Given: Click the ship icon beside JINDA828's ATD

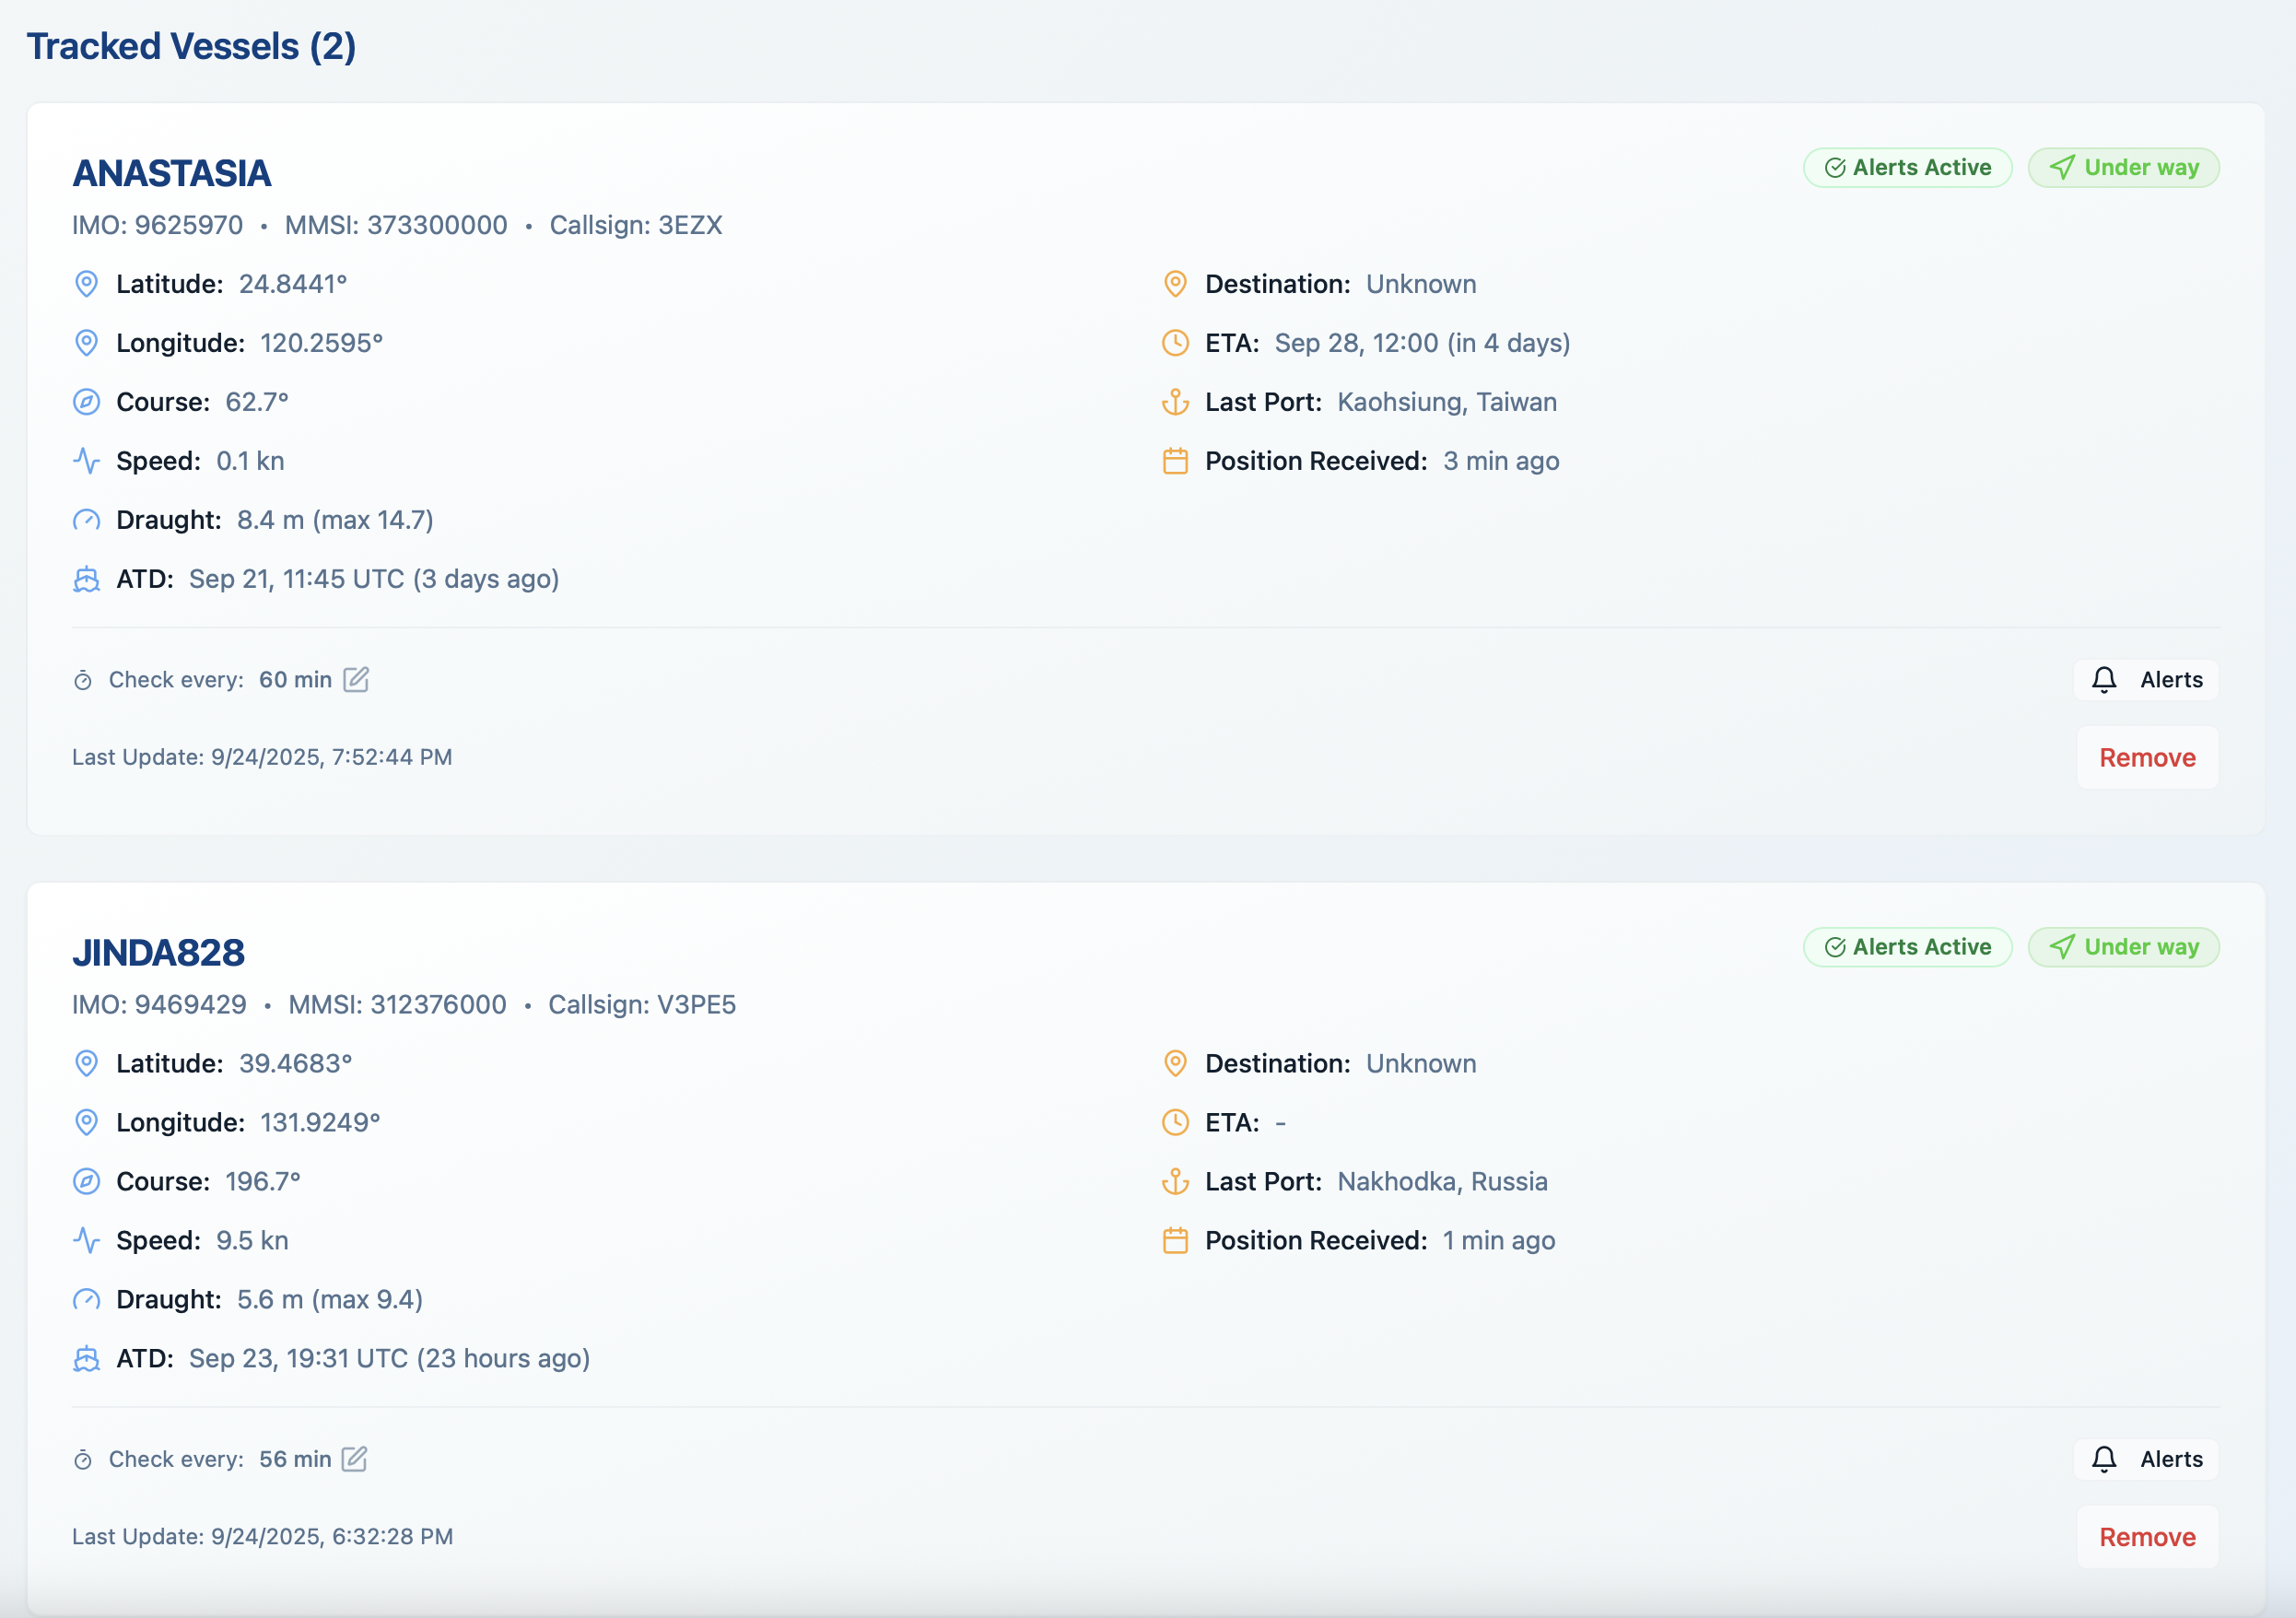Looking at the screenshot, I should pyautogui.click(x=87, y=1359).
